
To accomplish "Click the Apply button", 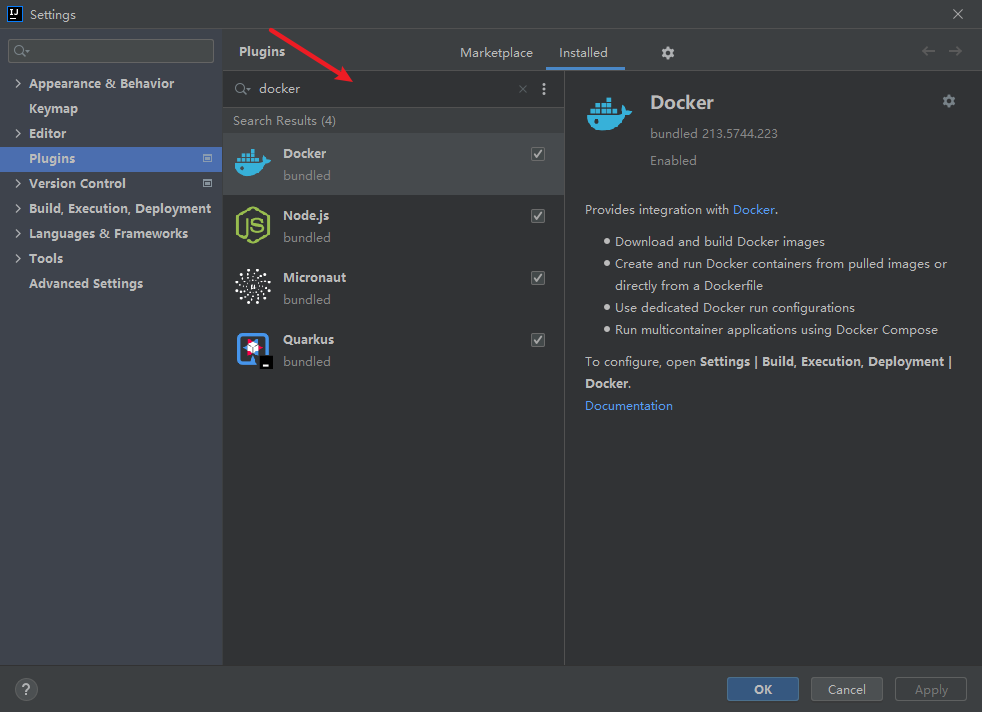I will (931, 689).
